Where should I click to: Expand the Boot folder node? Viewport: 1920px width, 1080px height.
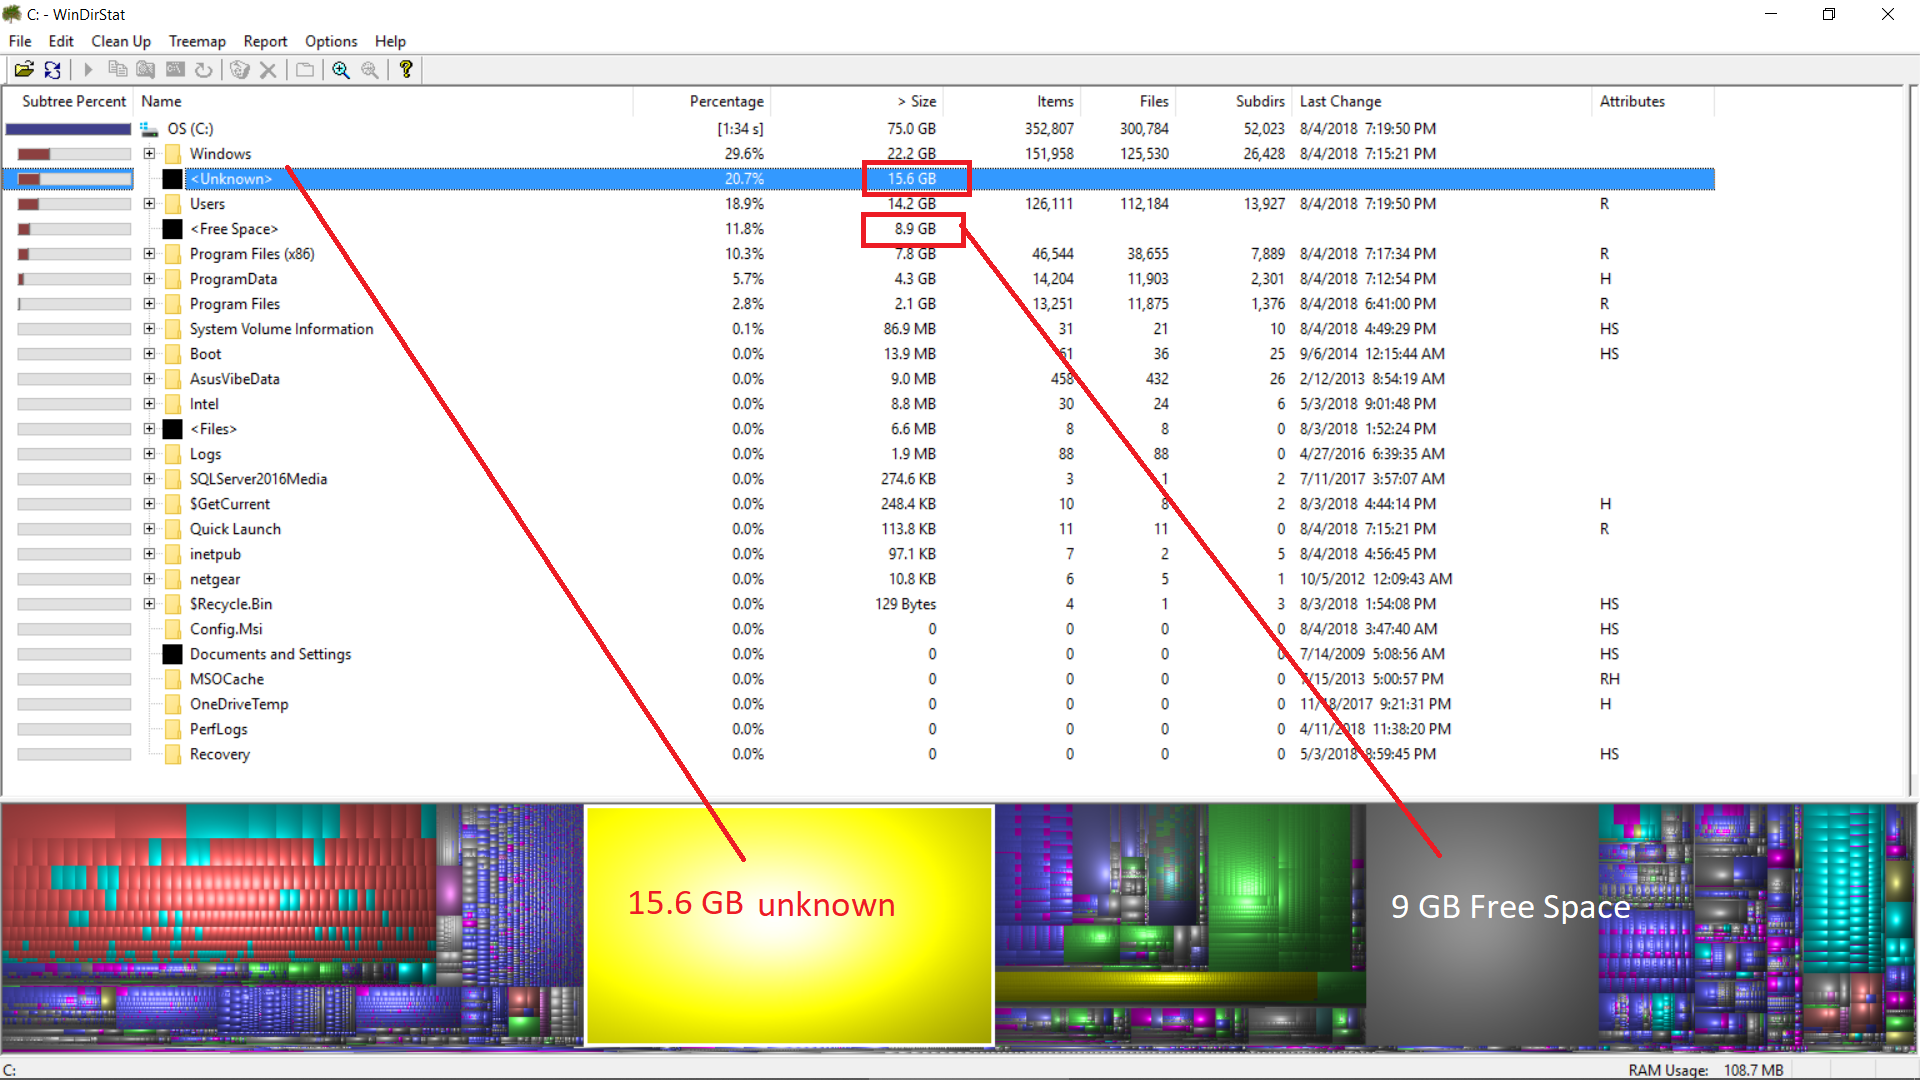point(149,354)
